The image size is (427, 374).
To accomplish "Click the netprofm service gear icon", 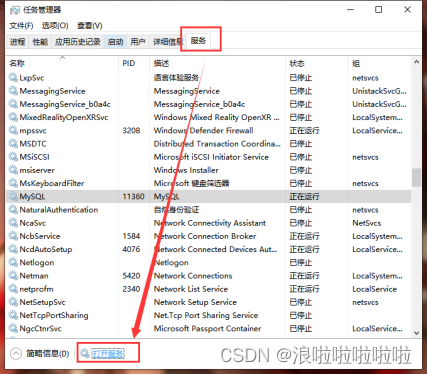I will 13,289.
